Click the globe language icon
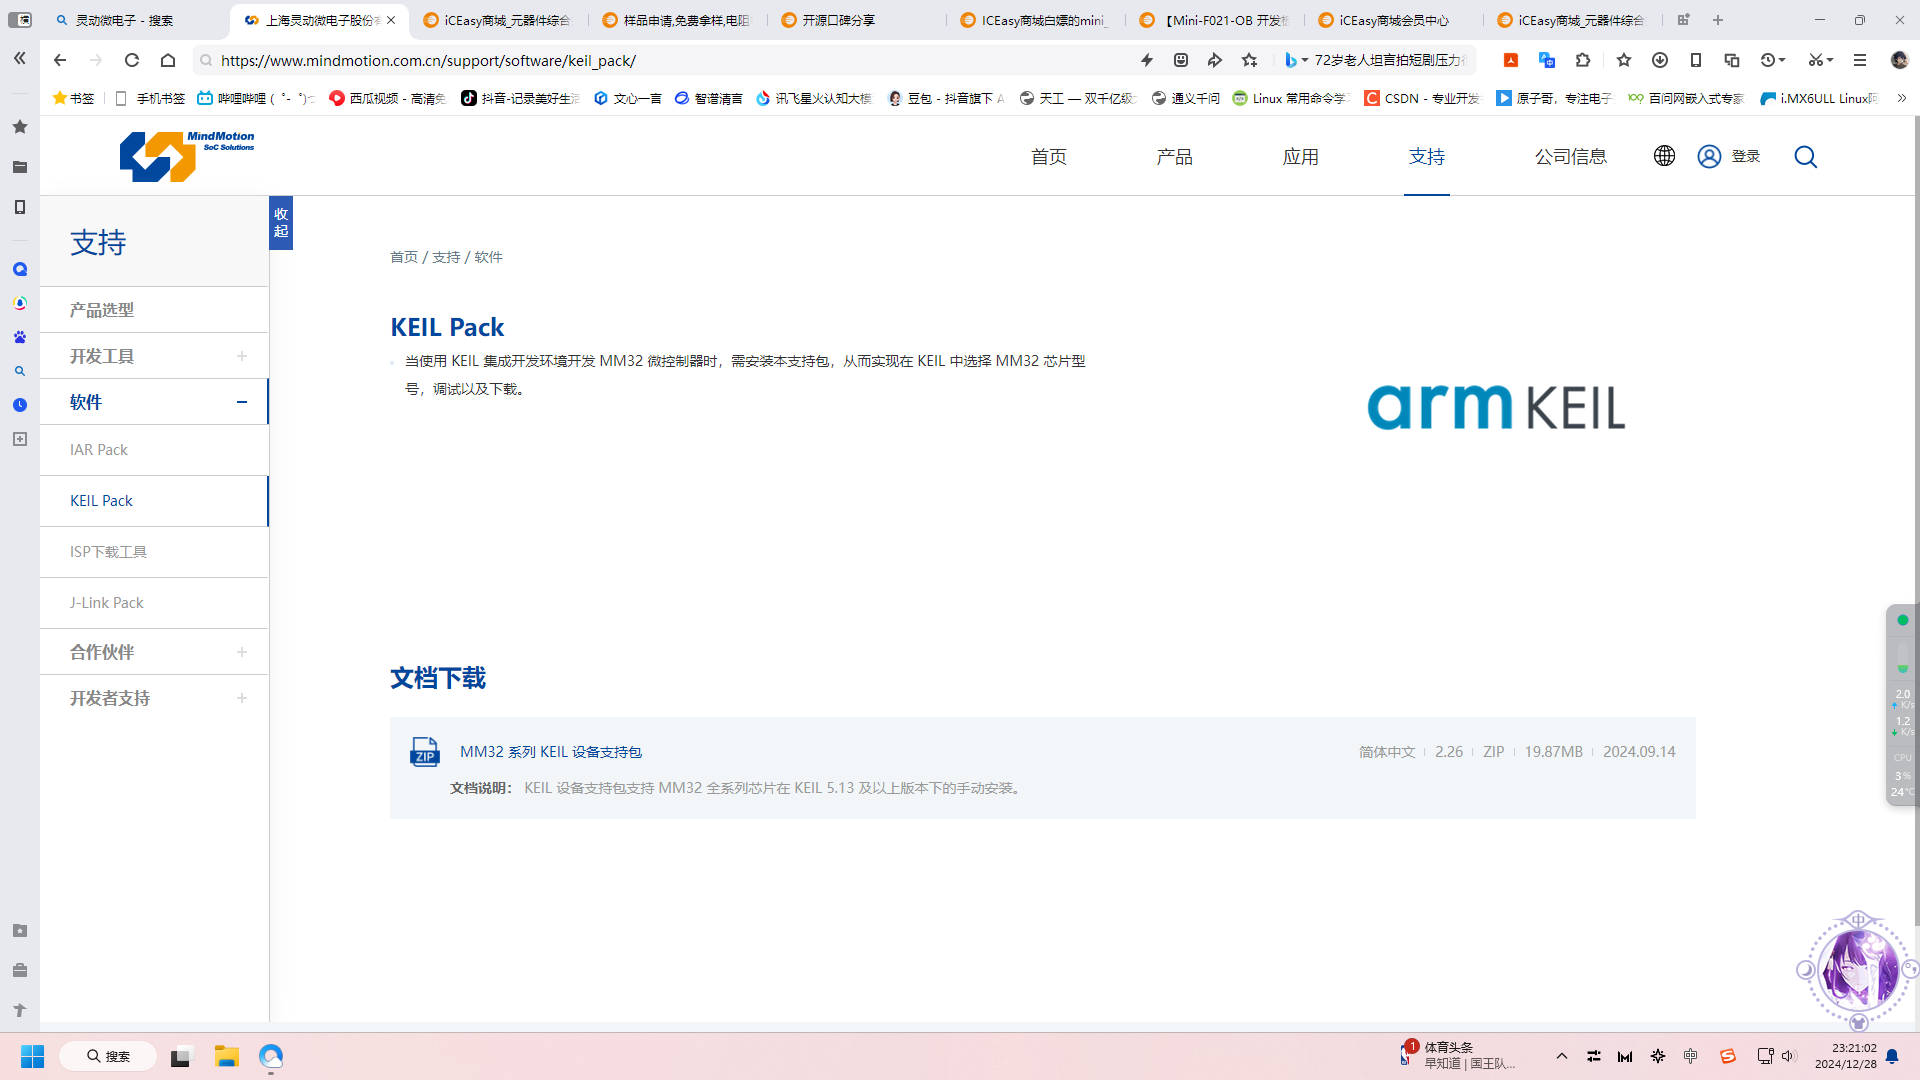 [x=1664, y=156]
